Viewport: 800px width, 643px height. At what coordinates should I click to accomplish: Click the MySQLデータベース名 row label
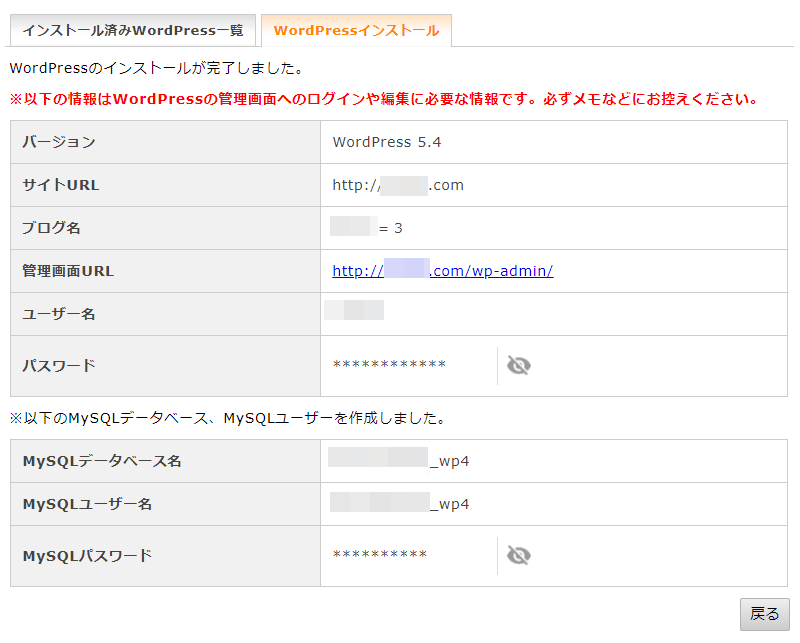click(102, 461)
